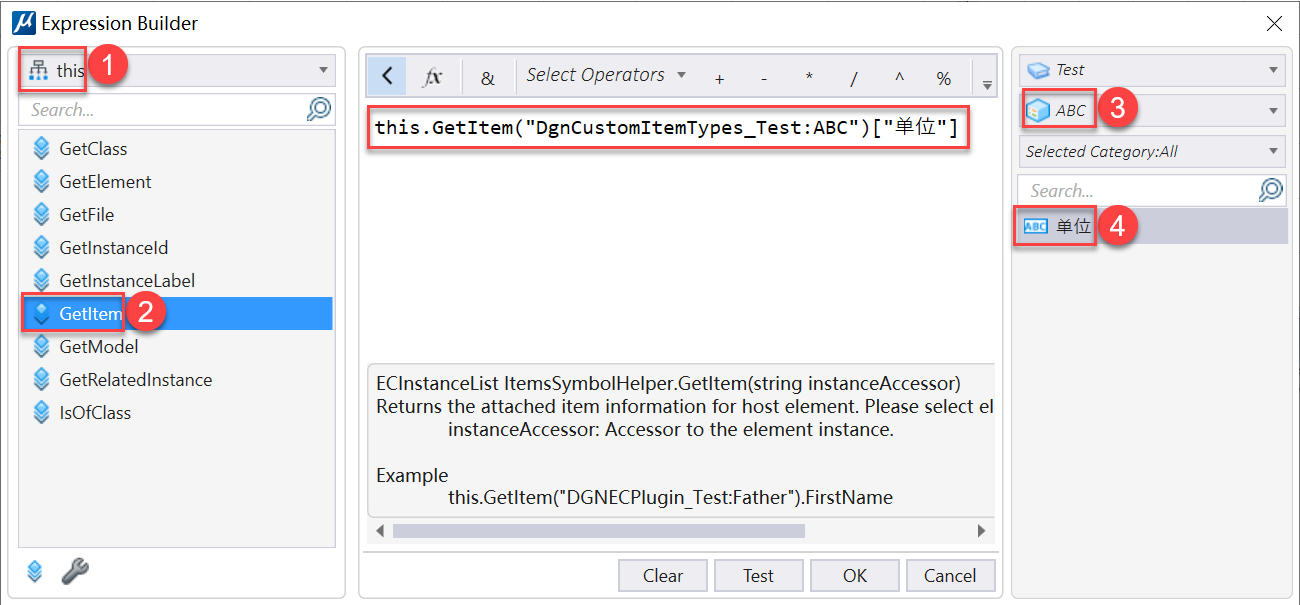Select GetRelatedInstance in the function list

coord(135,380)
